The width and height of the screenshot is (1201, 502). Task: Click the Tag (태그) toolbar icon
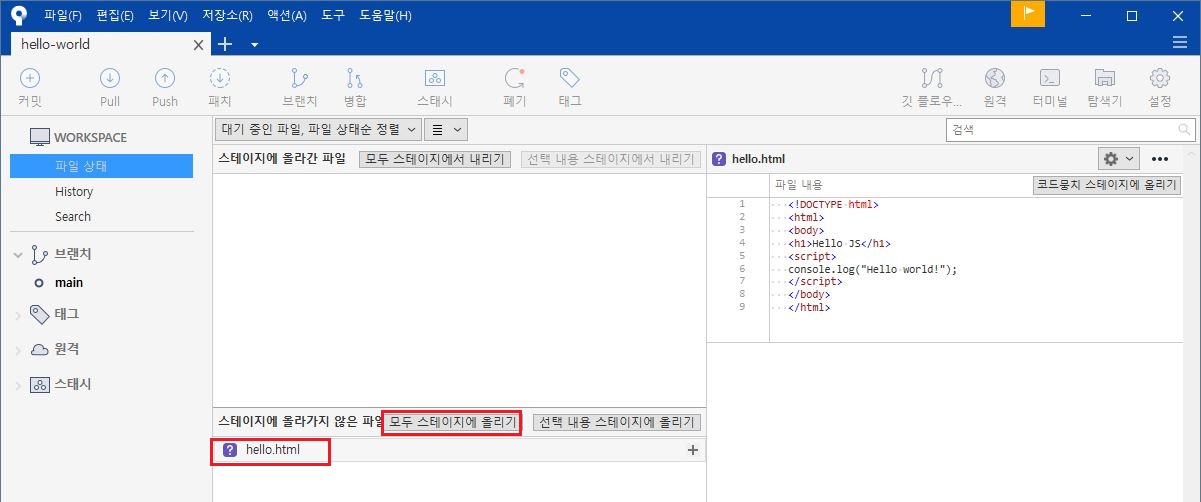[x=570, y=78]
